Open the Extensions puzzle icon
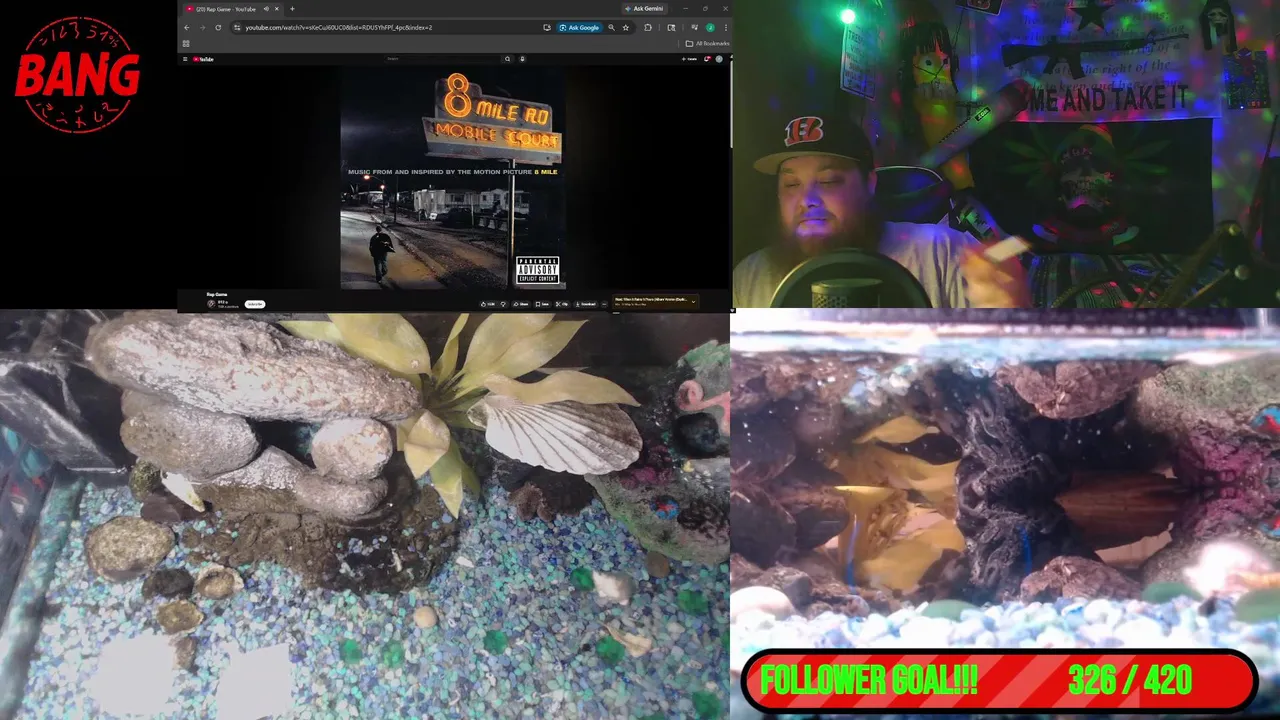1280x720 pixels. click(x=648, y=28)
